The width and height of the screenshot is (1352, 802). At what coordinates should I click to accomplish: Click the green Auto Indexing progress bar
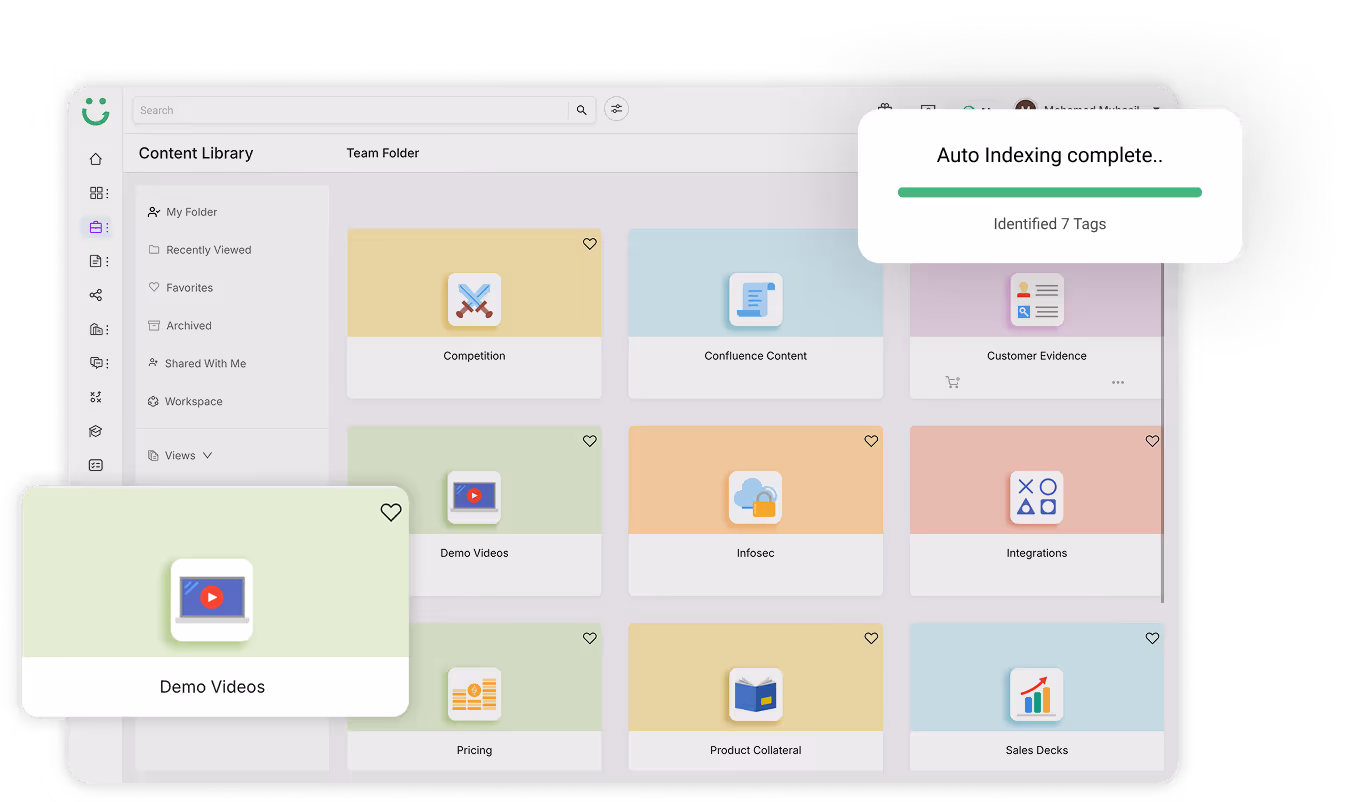(1050, 193)
